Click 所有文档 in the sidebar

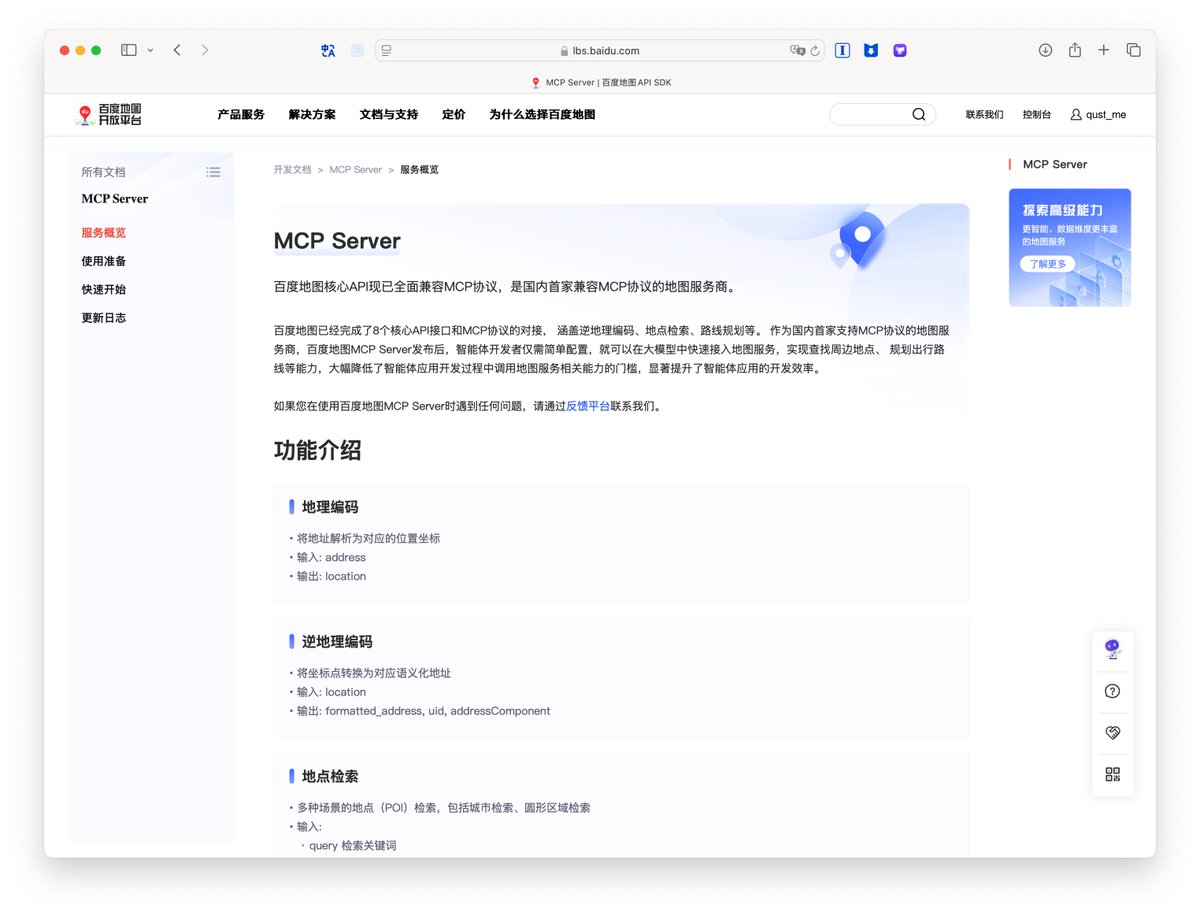104,172
